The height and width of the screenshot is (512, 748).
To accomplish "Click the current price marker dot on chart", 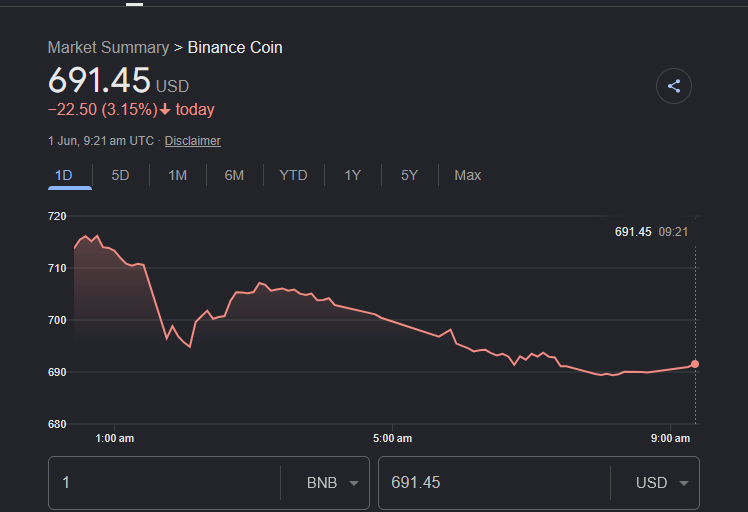I will coord(695,364).
